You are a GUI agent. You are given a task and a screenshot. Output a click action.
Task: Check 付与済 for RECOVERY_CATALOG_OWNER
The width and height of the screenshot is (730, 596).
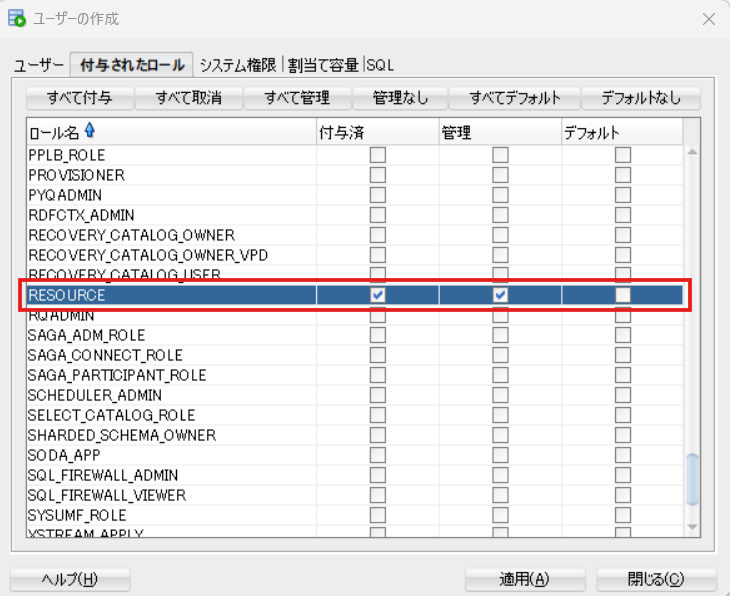[378, 235]
